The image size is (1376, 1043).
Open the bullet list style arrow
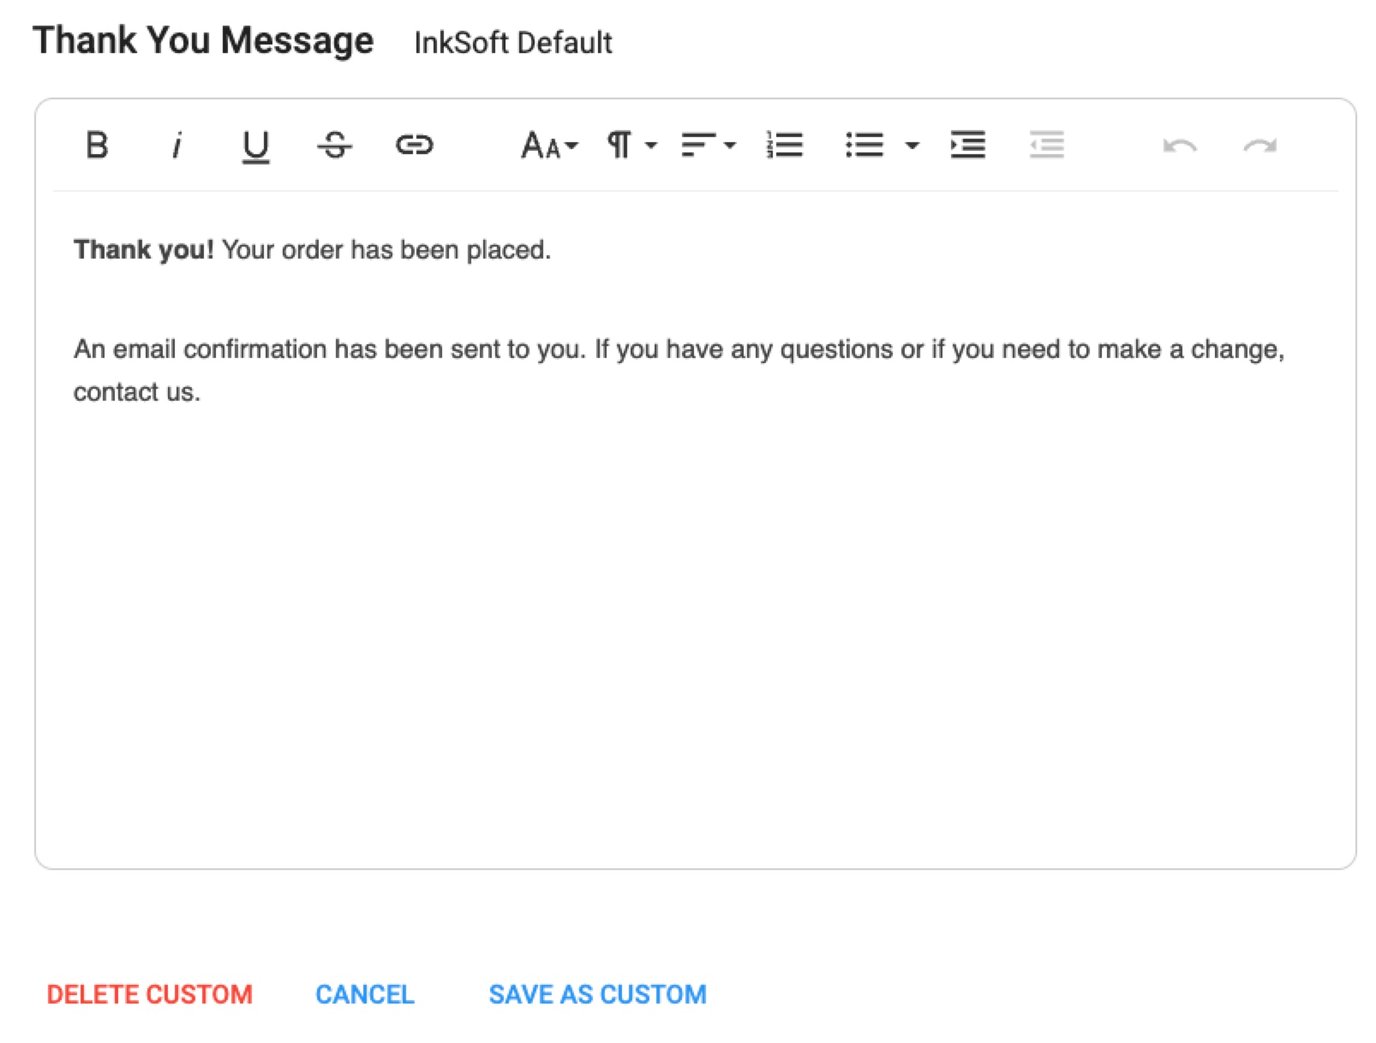pyautogui.click(x=912, y=146)
